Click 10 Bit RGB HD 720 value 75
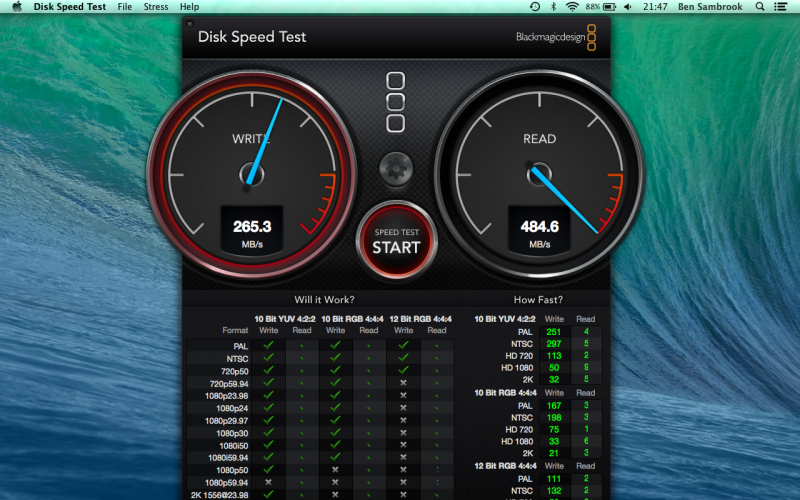Screen dimensions: 800x500 point(554,430)
